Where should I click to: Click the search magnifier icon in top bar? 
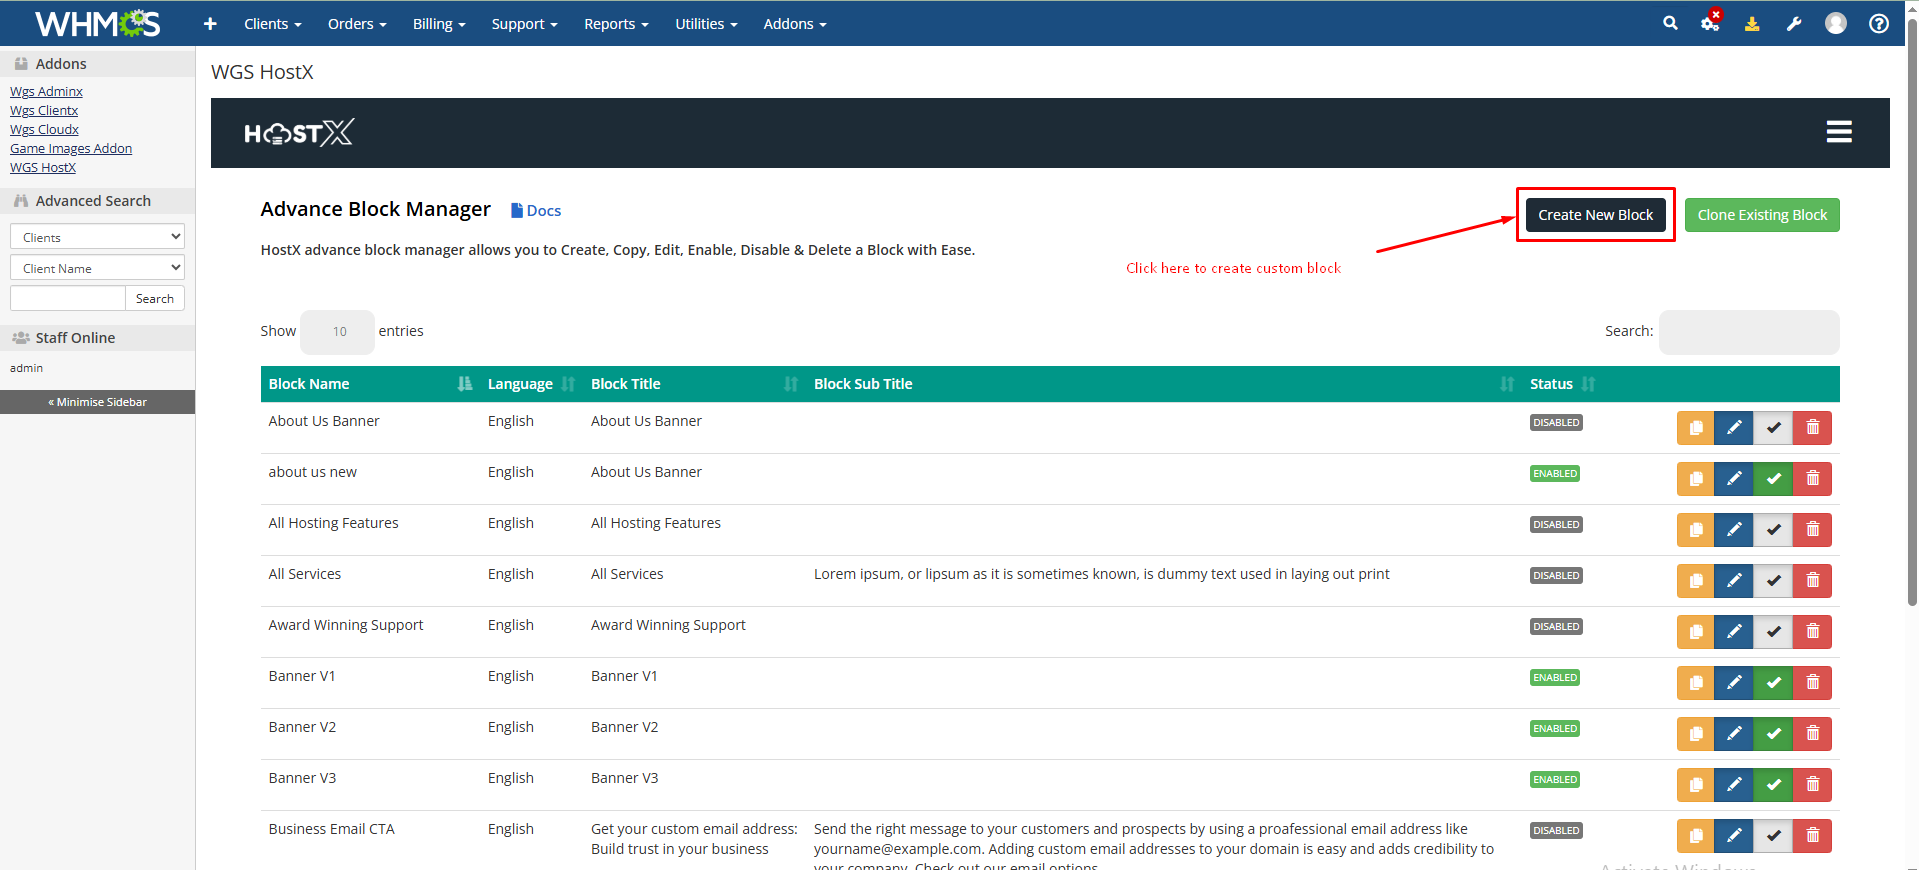click(1670, 23)
